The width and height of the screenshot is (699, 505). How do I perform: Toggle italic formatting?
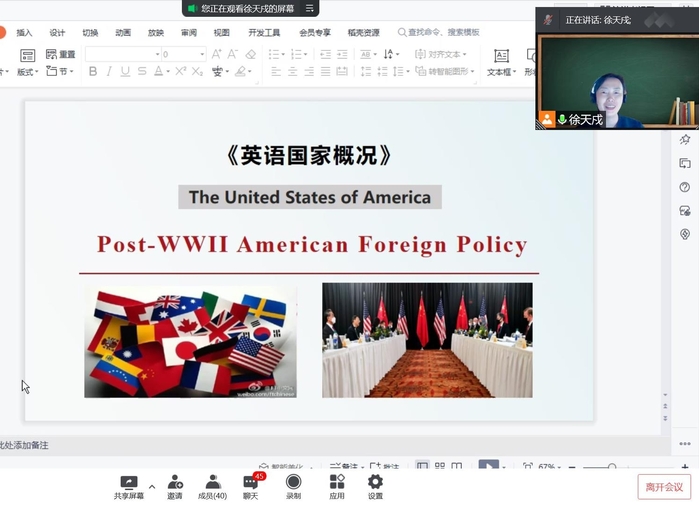coord(109,72)
